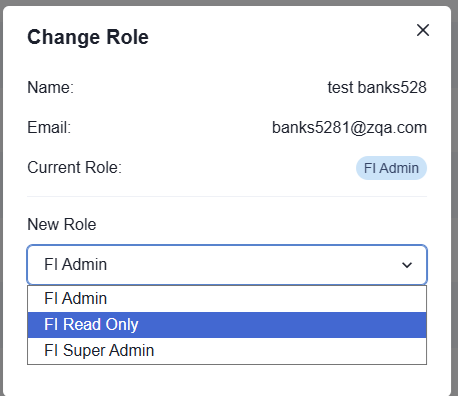Open the New Role select box showing FI Admin

tap(227, 265)
